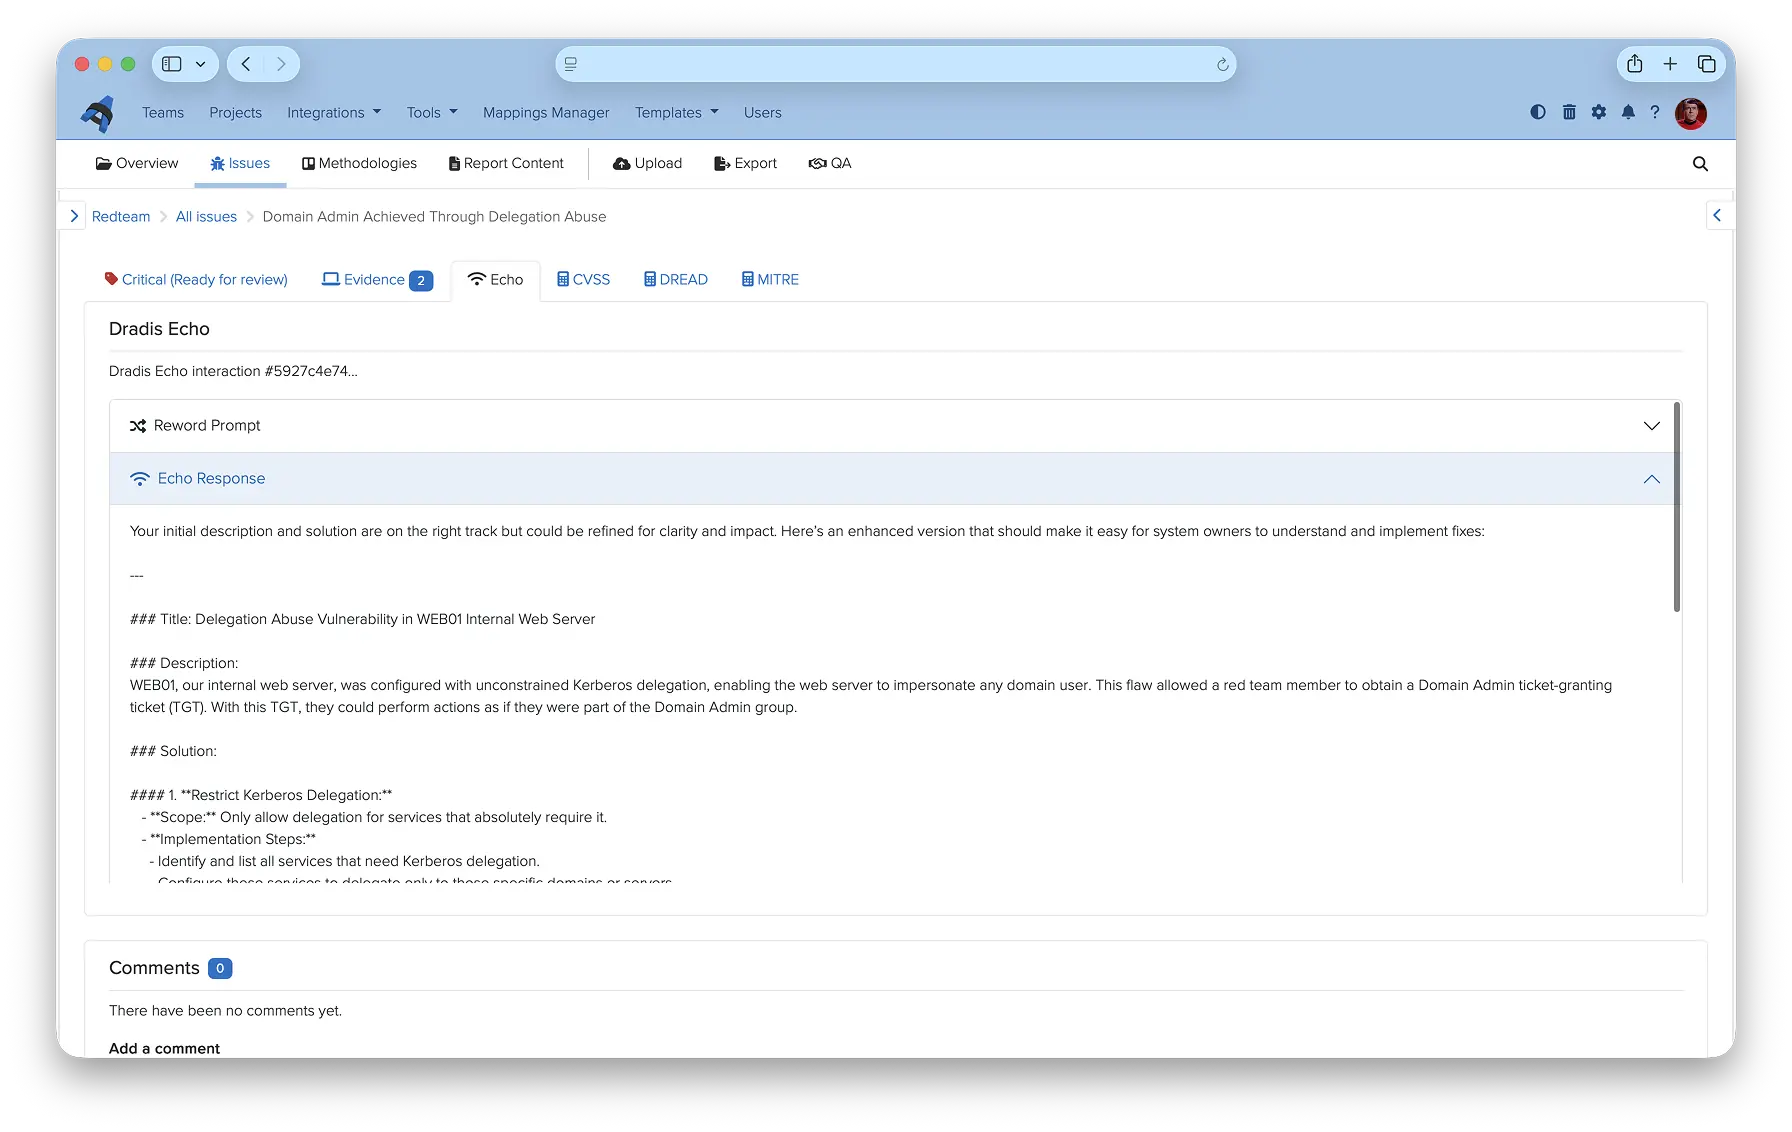1792x1132 pixels.
Task: Open notifications bell icon
Action: [1628, 112]
